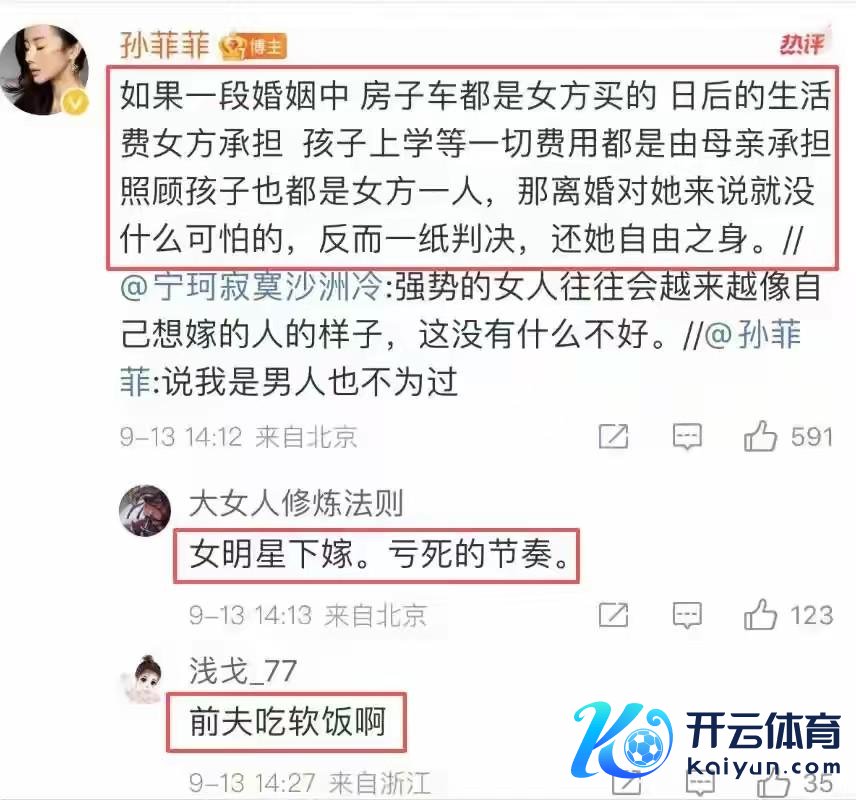Screen dimensions: 856x800
Task: Open the 浅戈_77 username
Action: coord(243,671)
